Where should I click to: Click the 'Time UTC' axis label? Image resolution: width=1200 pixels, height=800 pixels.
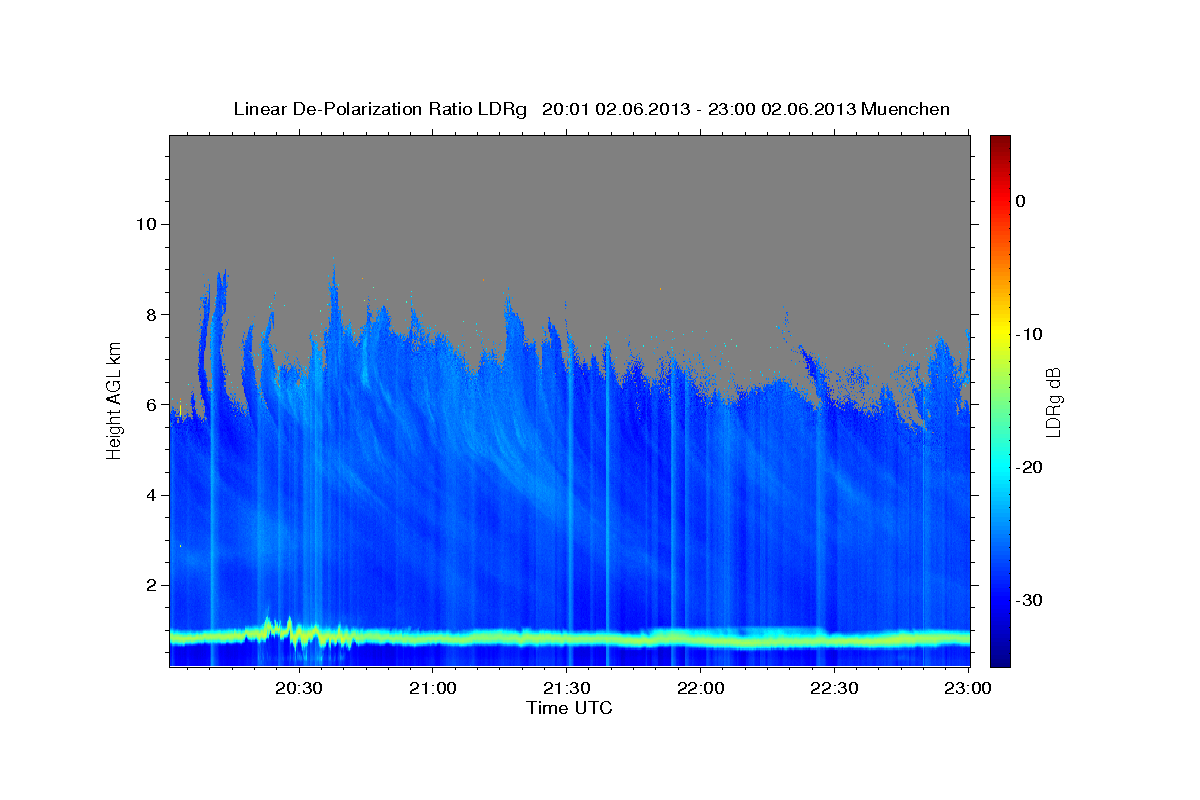point(569,708)
